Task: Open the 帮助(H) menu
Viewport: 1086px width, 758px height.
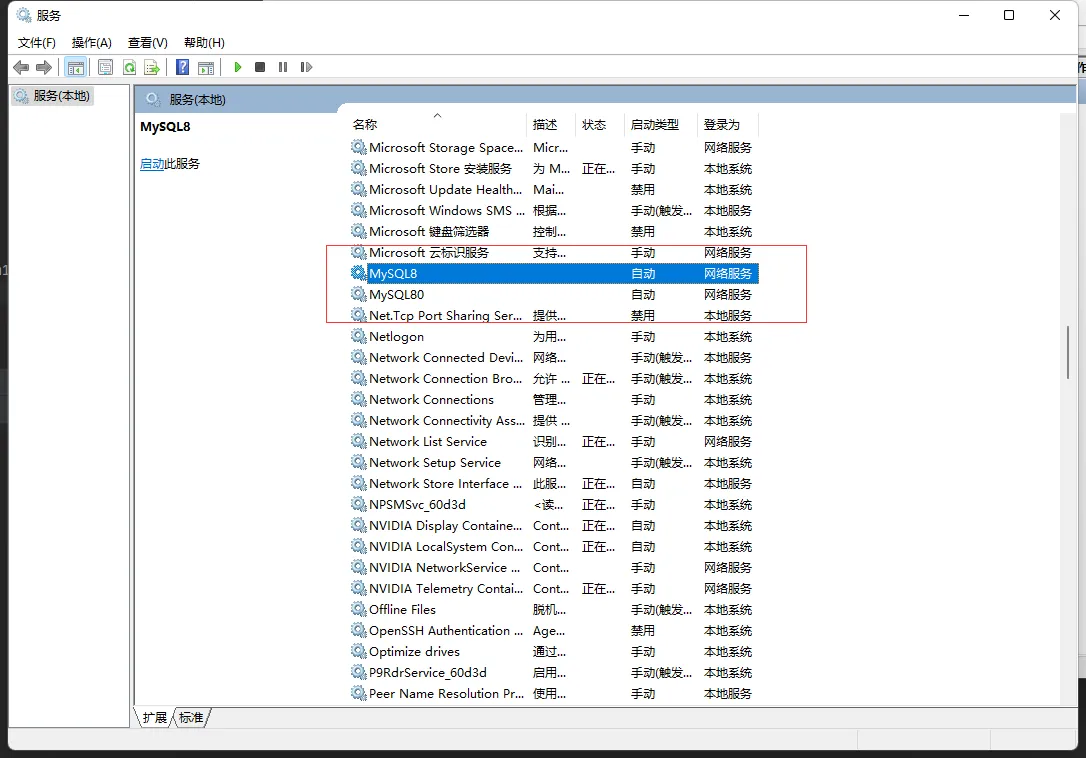Action: coord(204,43)
